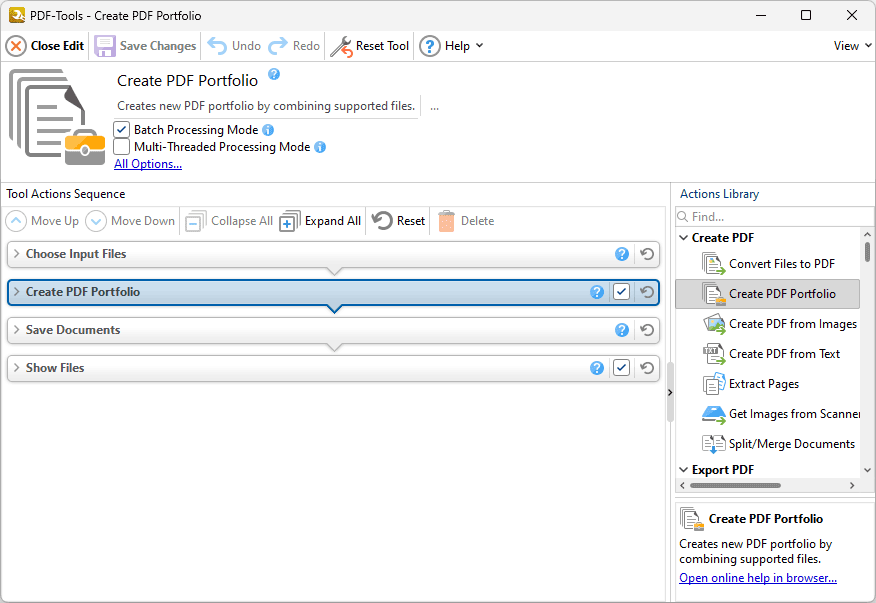Click the Actions Library panel collapse arrow

pyautogui.click(x=670, y=393)
